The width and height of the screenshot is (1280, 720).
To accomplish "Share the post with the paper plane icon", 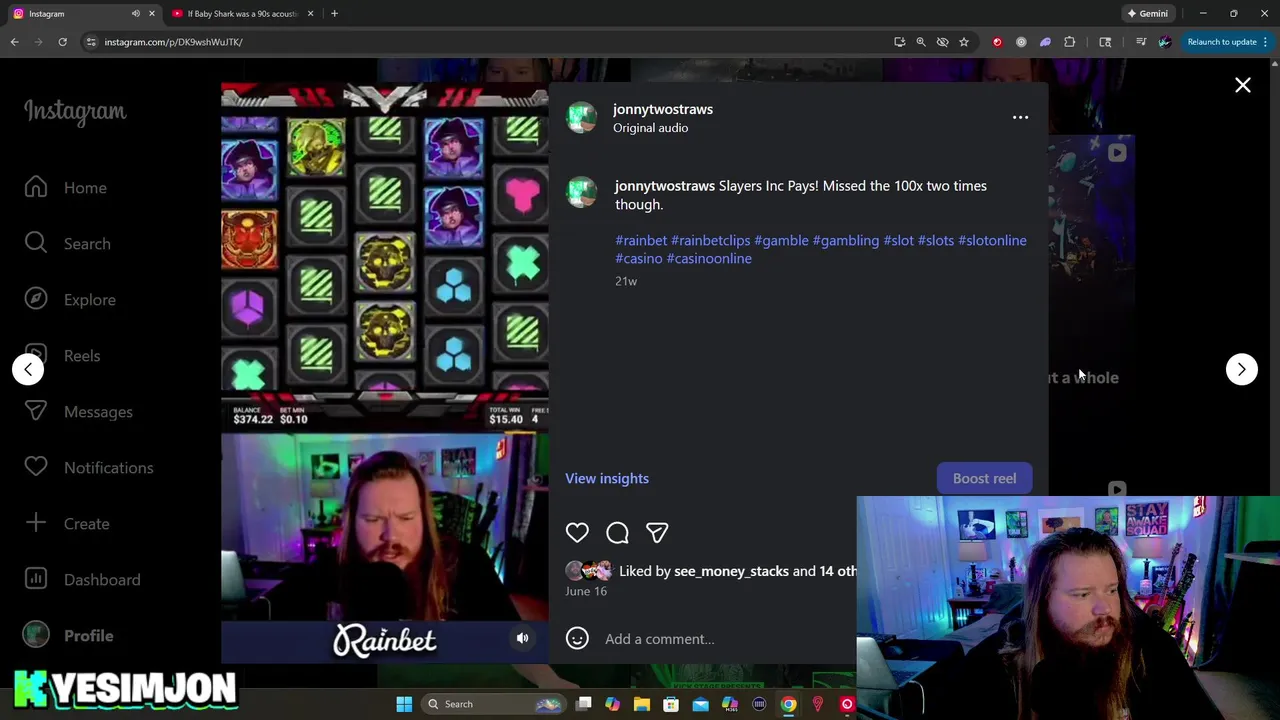I will click(x=657, y=533).
